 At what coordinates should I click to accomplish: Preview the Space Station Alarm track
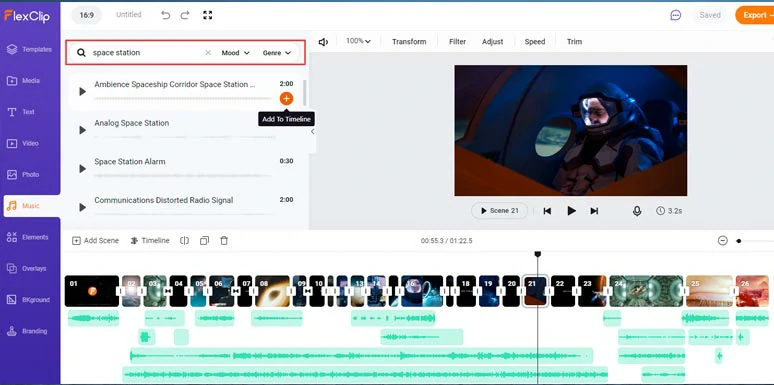[x=82, y=169]
